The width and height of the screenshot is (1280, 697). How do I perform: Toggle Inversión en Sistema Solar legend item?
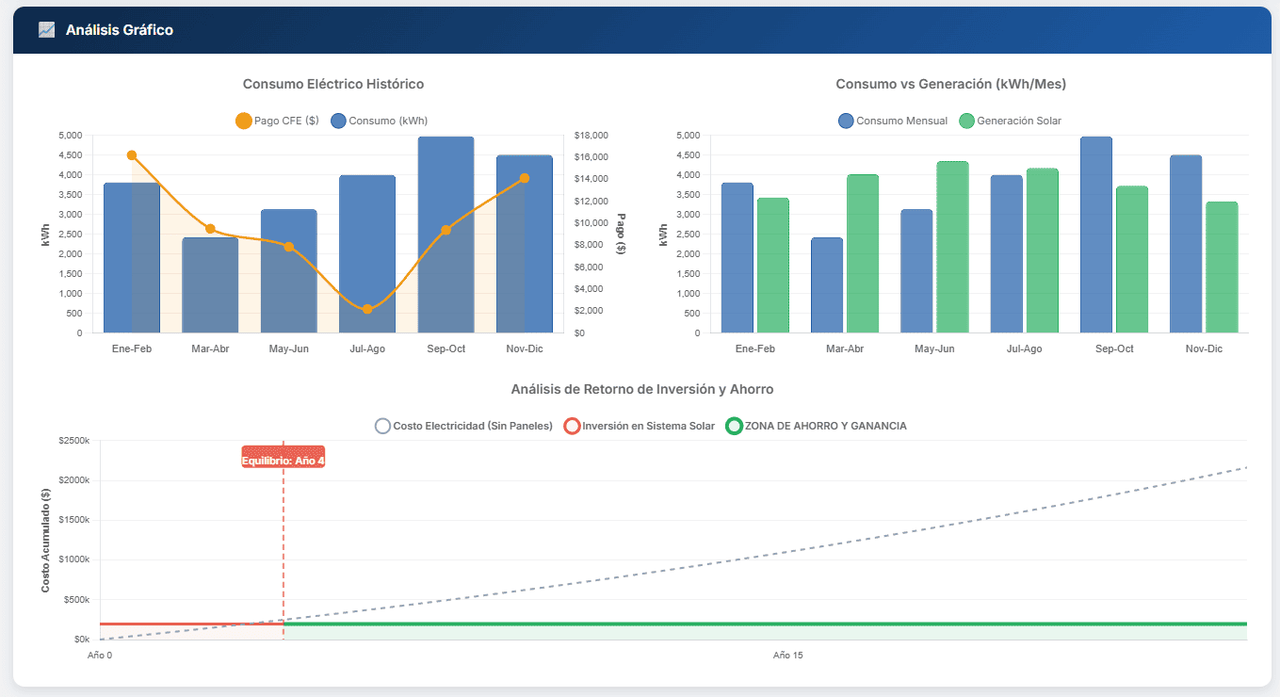[x=640, y=426]
